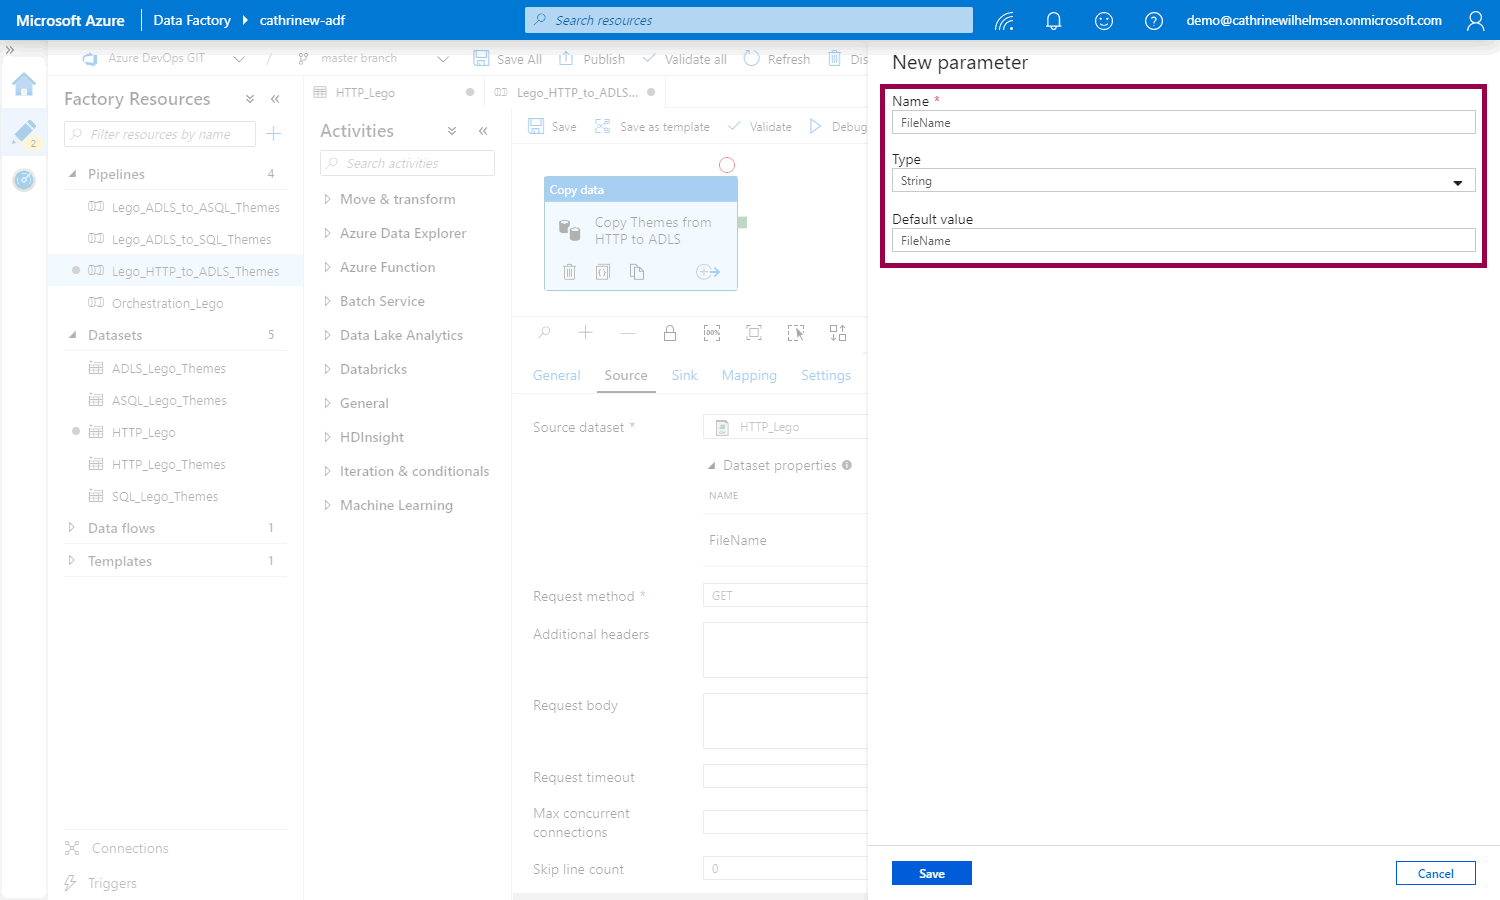Go to the Data Factory home icon
This screenshot has height=900, width=1500.
click(x=24, y=84)
